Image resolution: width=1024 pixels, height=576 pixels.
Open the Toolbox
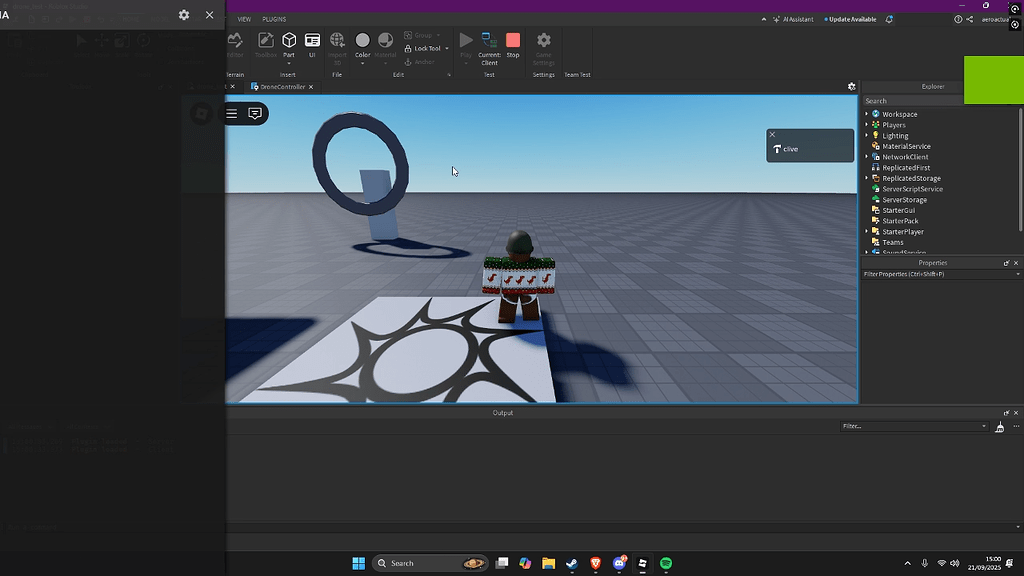(265, 43)
